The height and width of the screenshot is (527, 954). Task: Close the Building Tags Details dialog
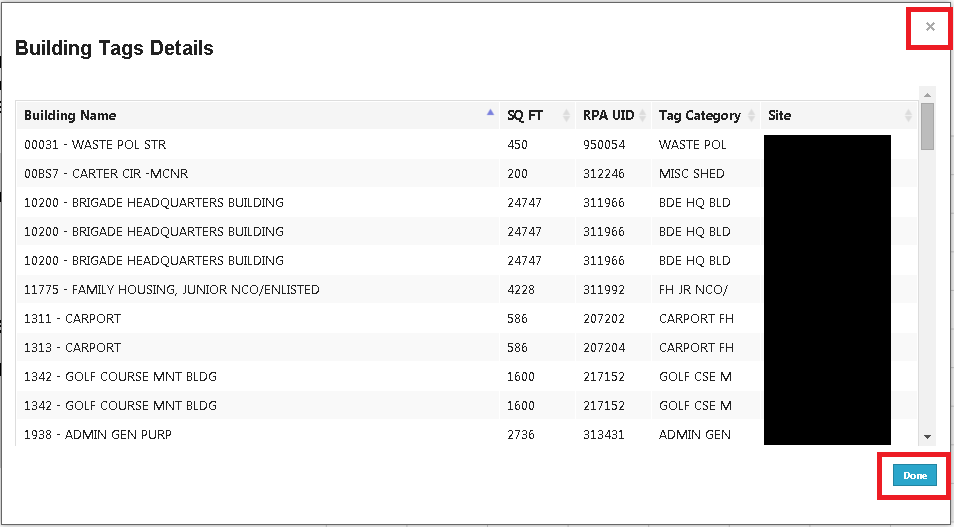pyautogui.click(x=930, y=27)
